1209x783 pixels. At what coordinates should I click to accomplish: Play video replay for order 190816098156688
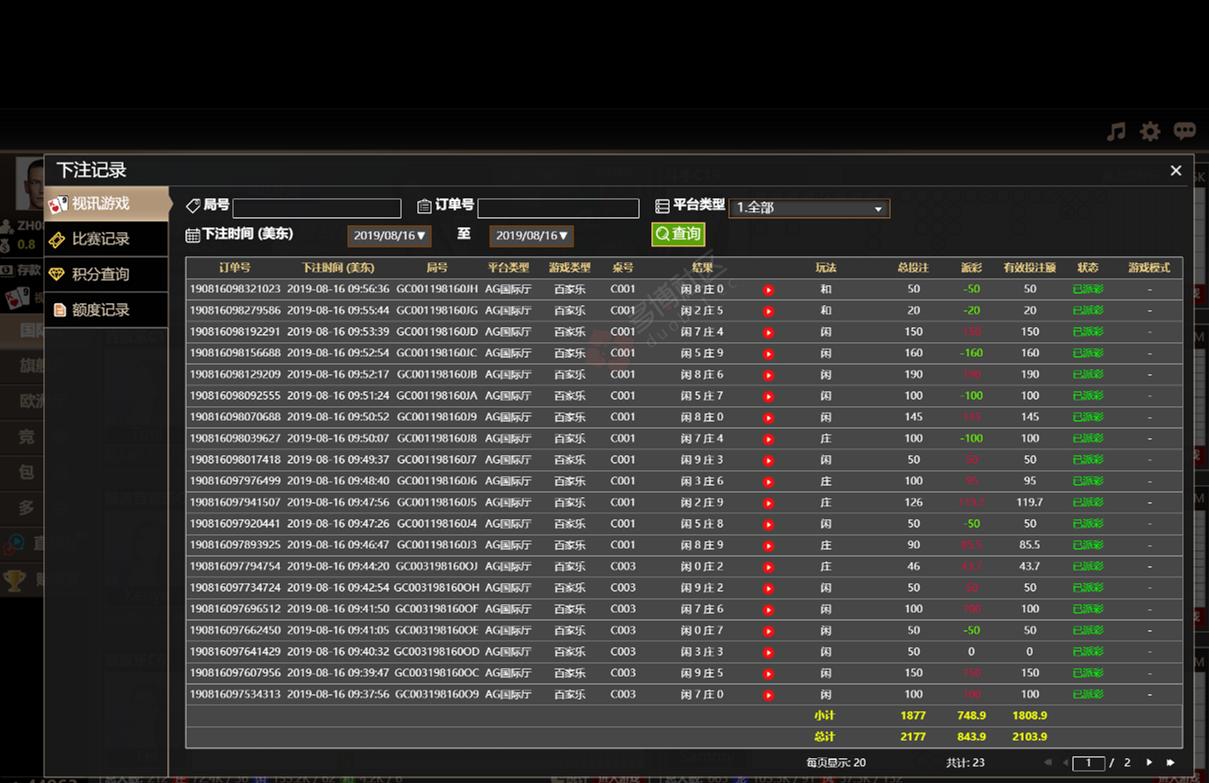click(768, 354)
